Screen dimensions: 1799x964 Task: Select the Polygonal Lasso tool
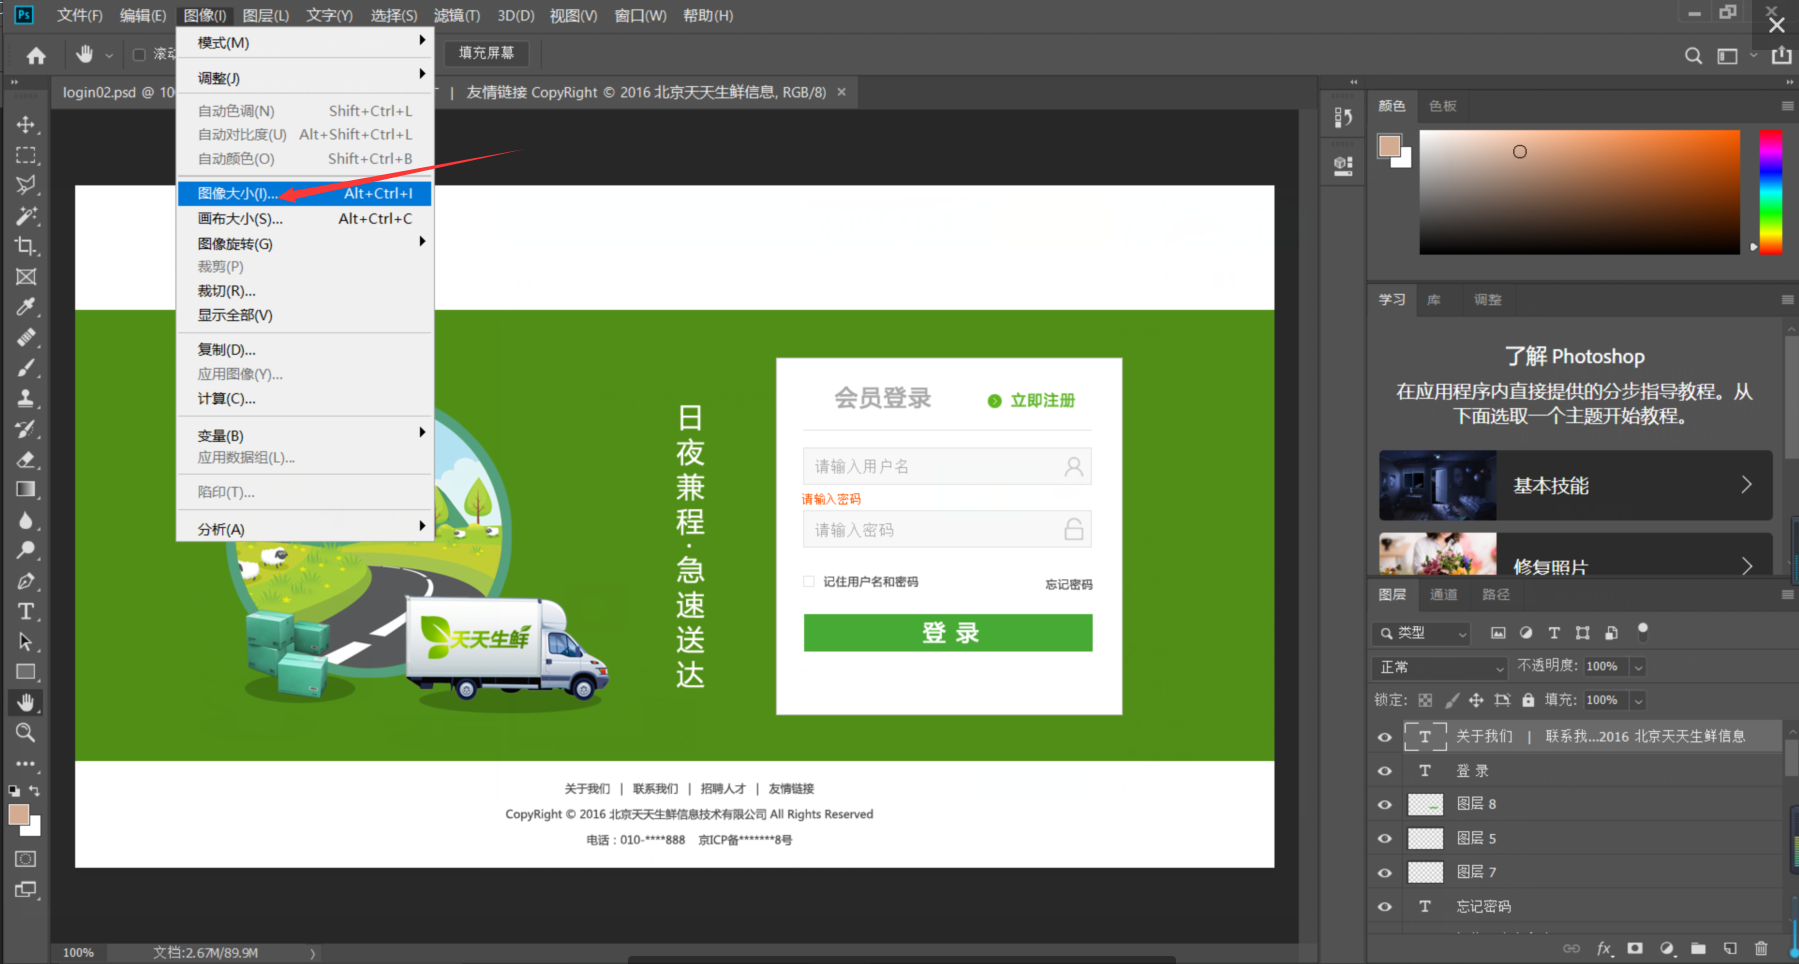pos(26,185)
